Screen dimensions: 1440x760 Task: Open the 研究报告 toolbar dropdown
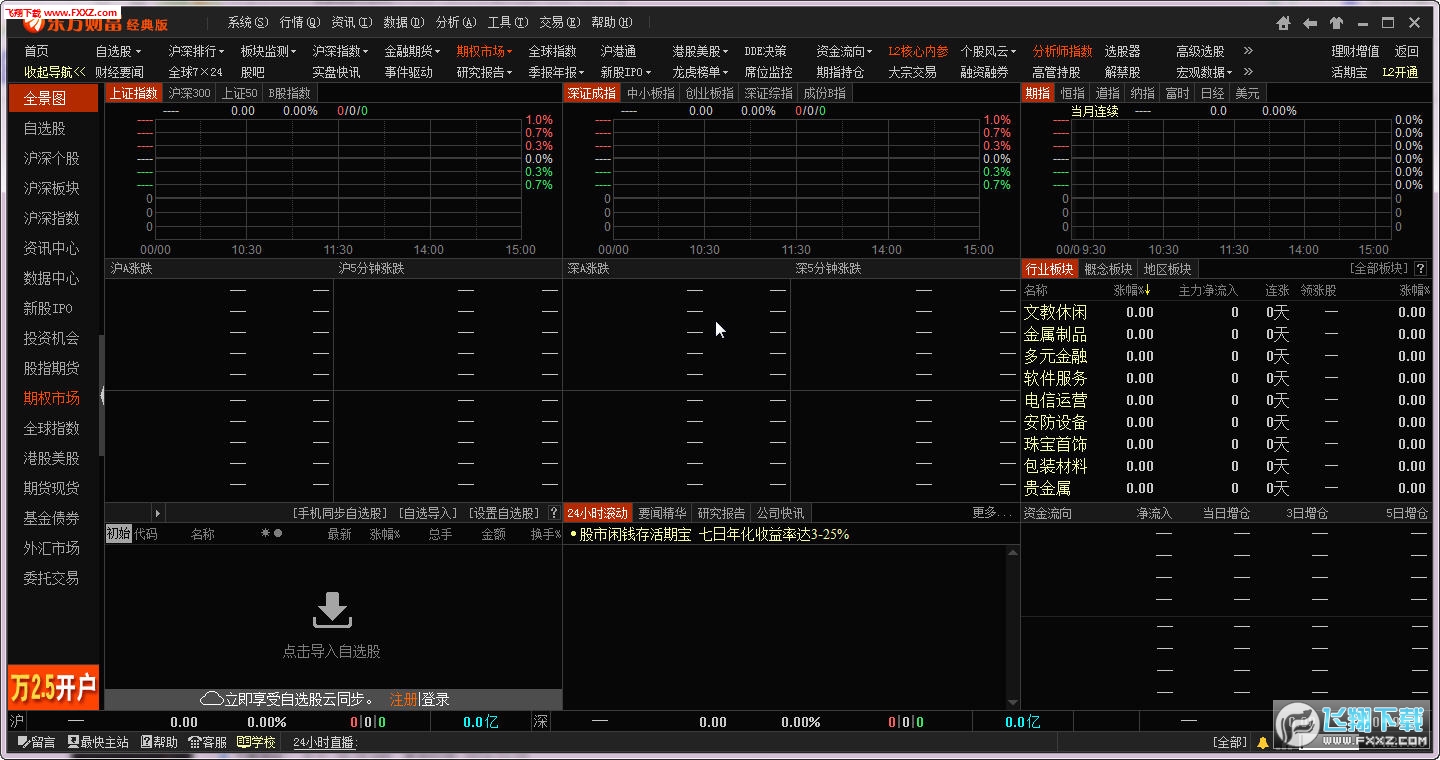pos(484,72)
